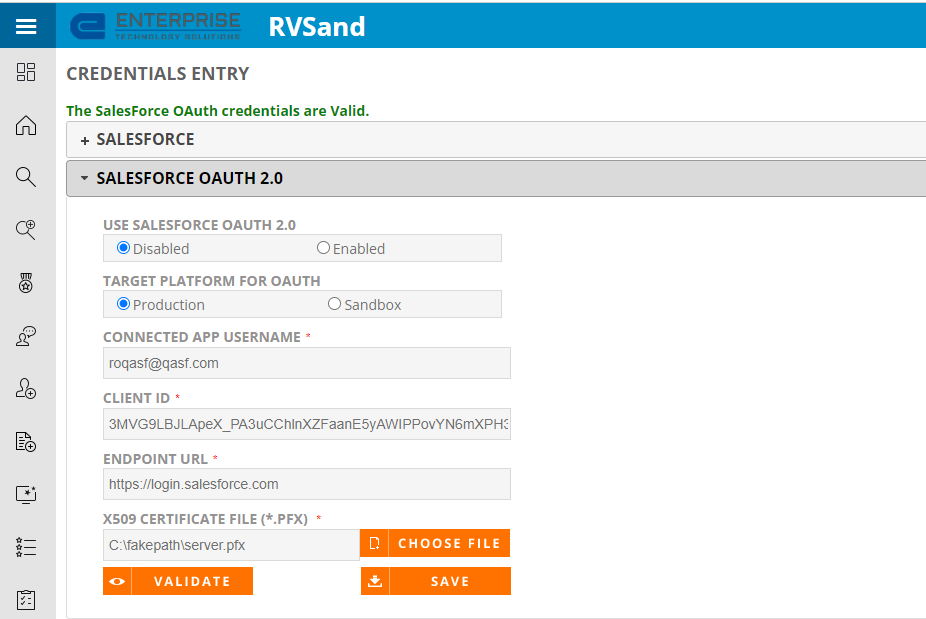Click the file icon beside Choose File

tap(374, 543)
